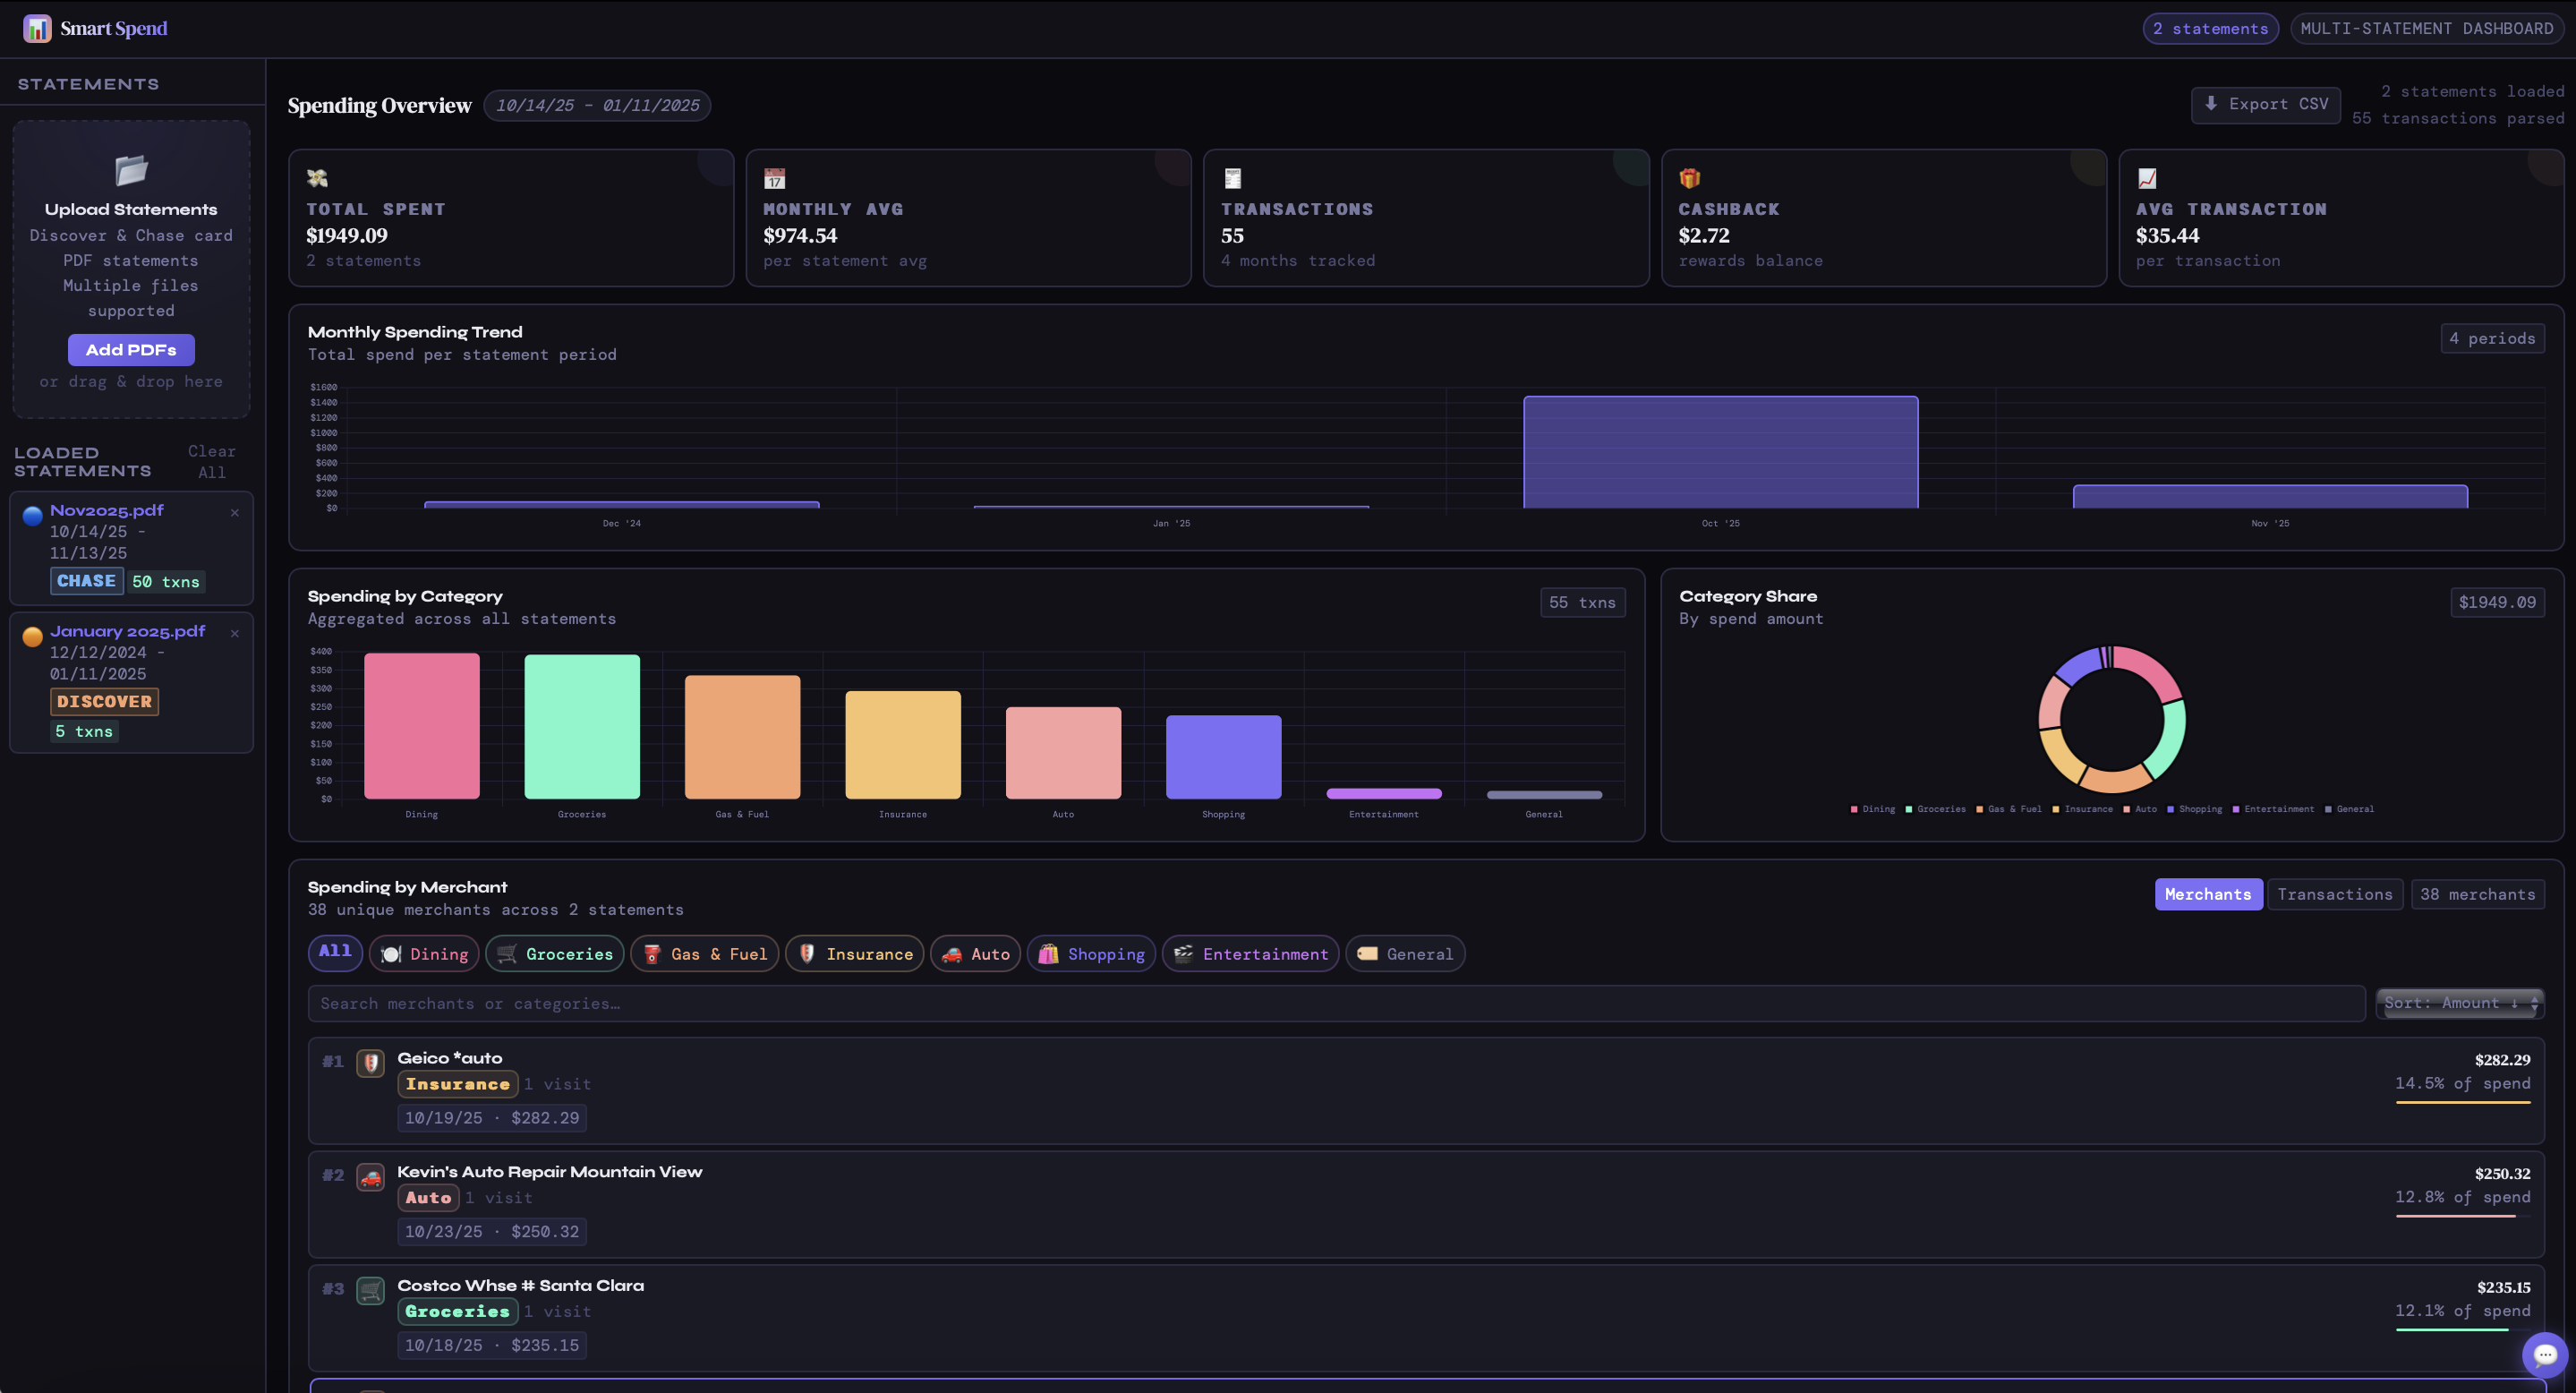This screenshot has height=1393, width=2576.
Task: Open the Nov2025.pdf statement
Action: 107,511
